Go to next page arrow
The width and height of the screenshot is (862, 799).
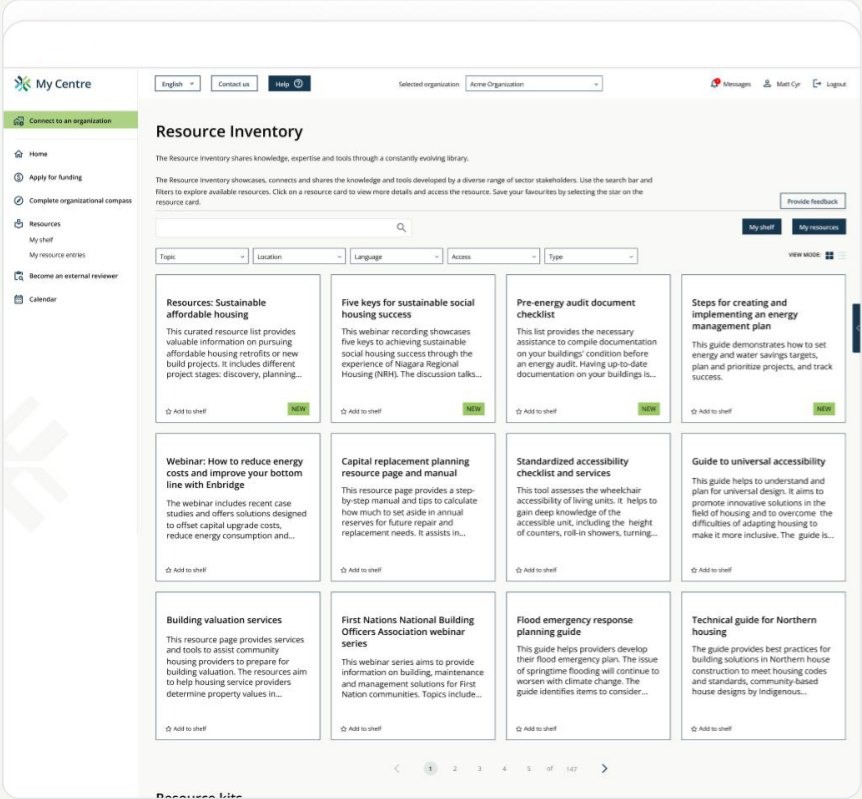(604, 768)
